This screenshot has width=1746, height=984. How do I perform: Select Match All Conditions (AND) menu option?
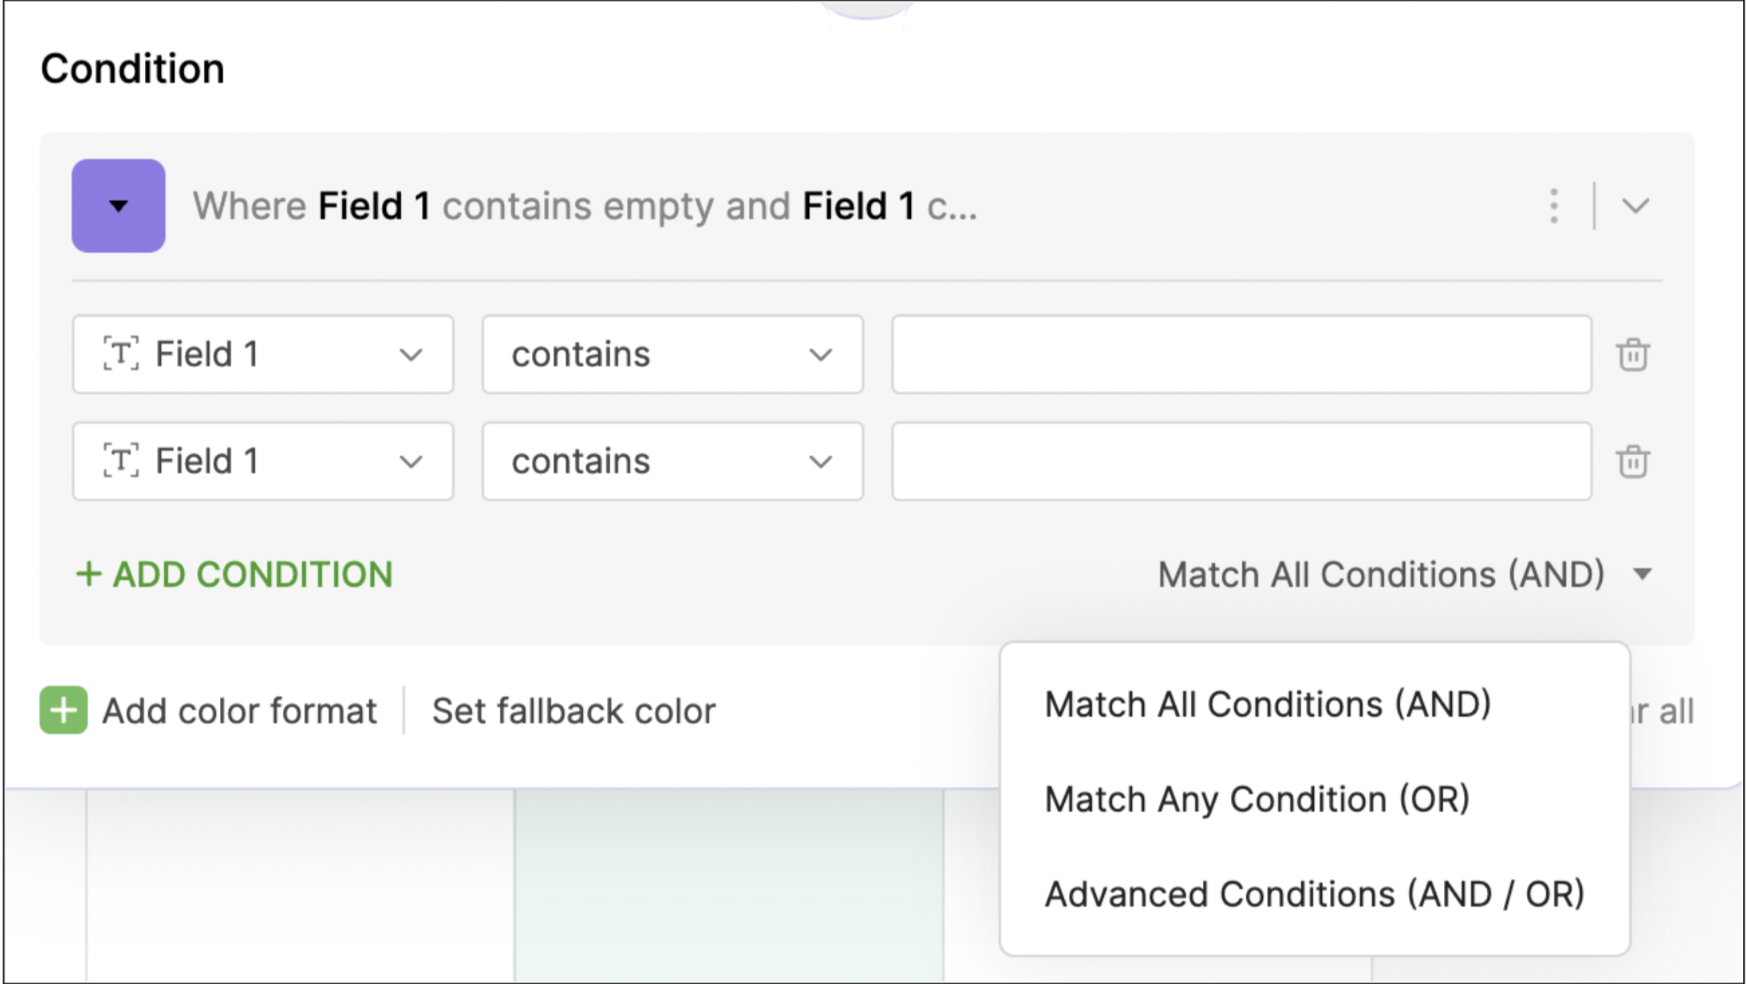click(1267, 705)
